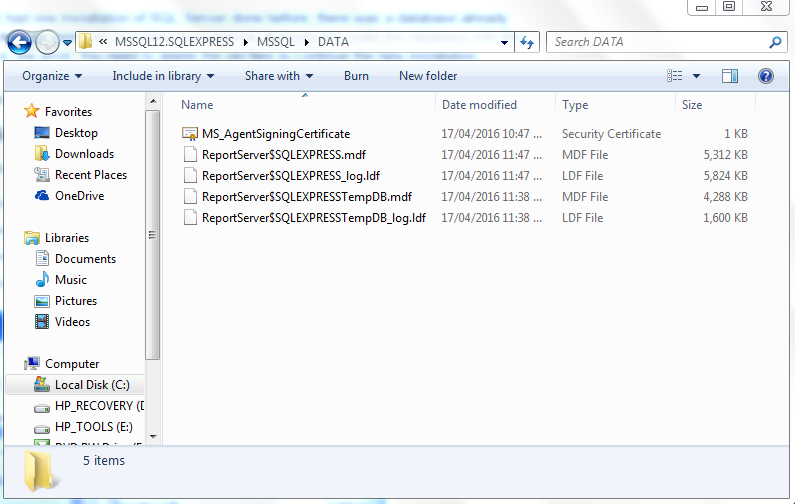Click the Security Certificate type cell
Screen dimensions: 795x504
click(611, 134)
